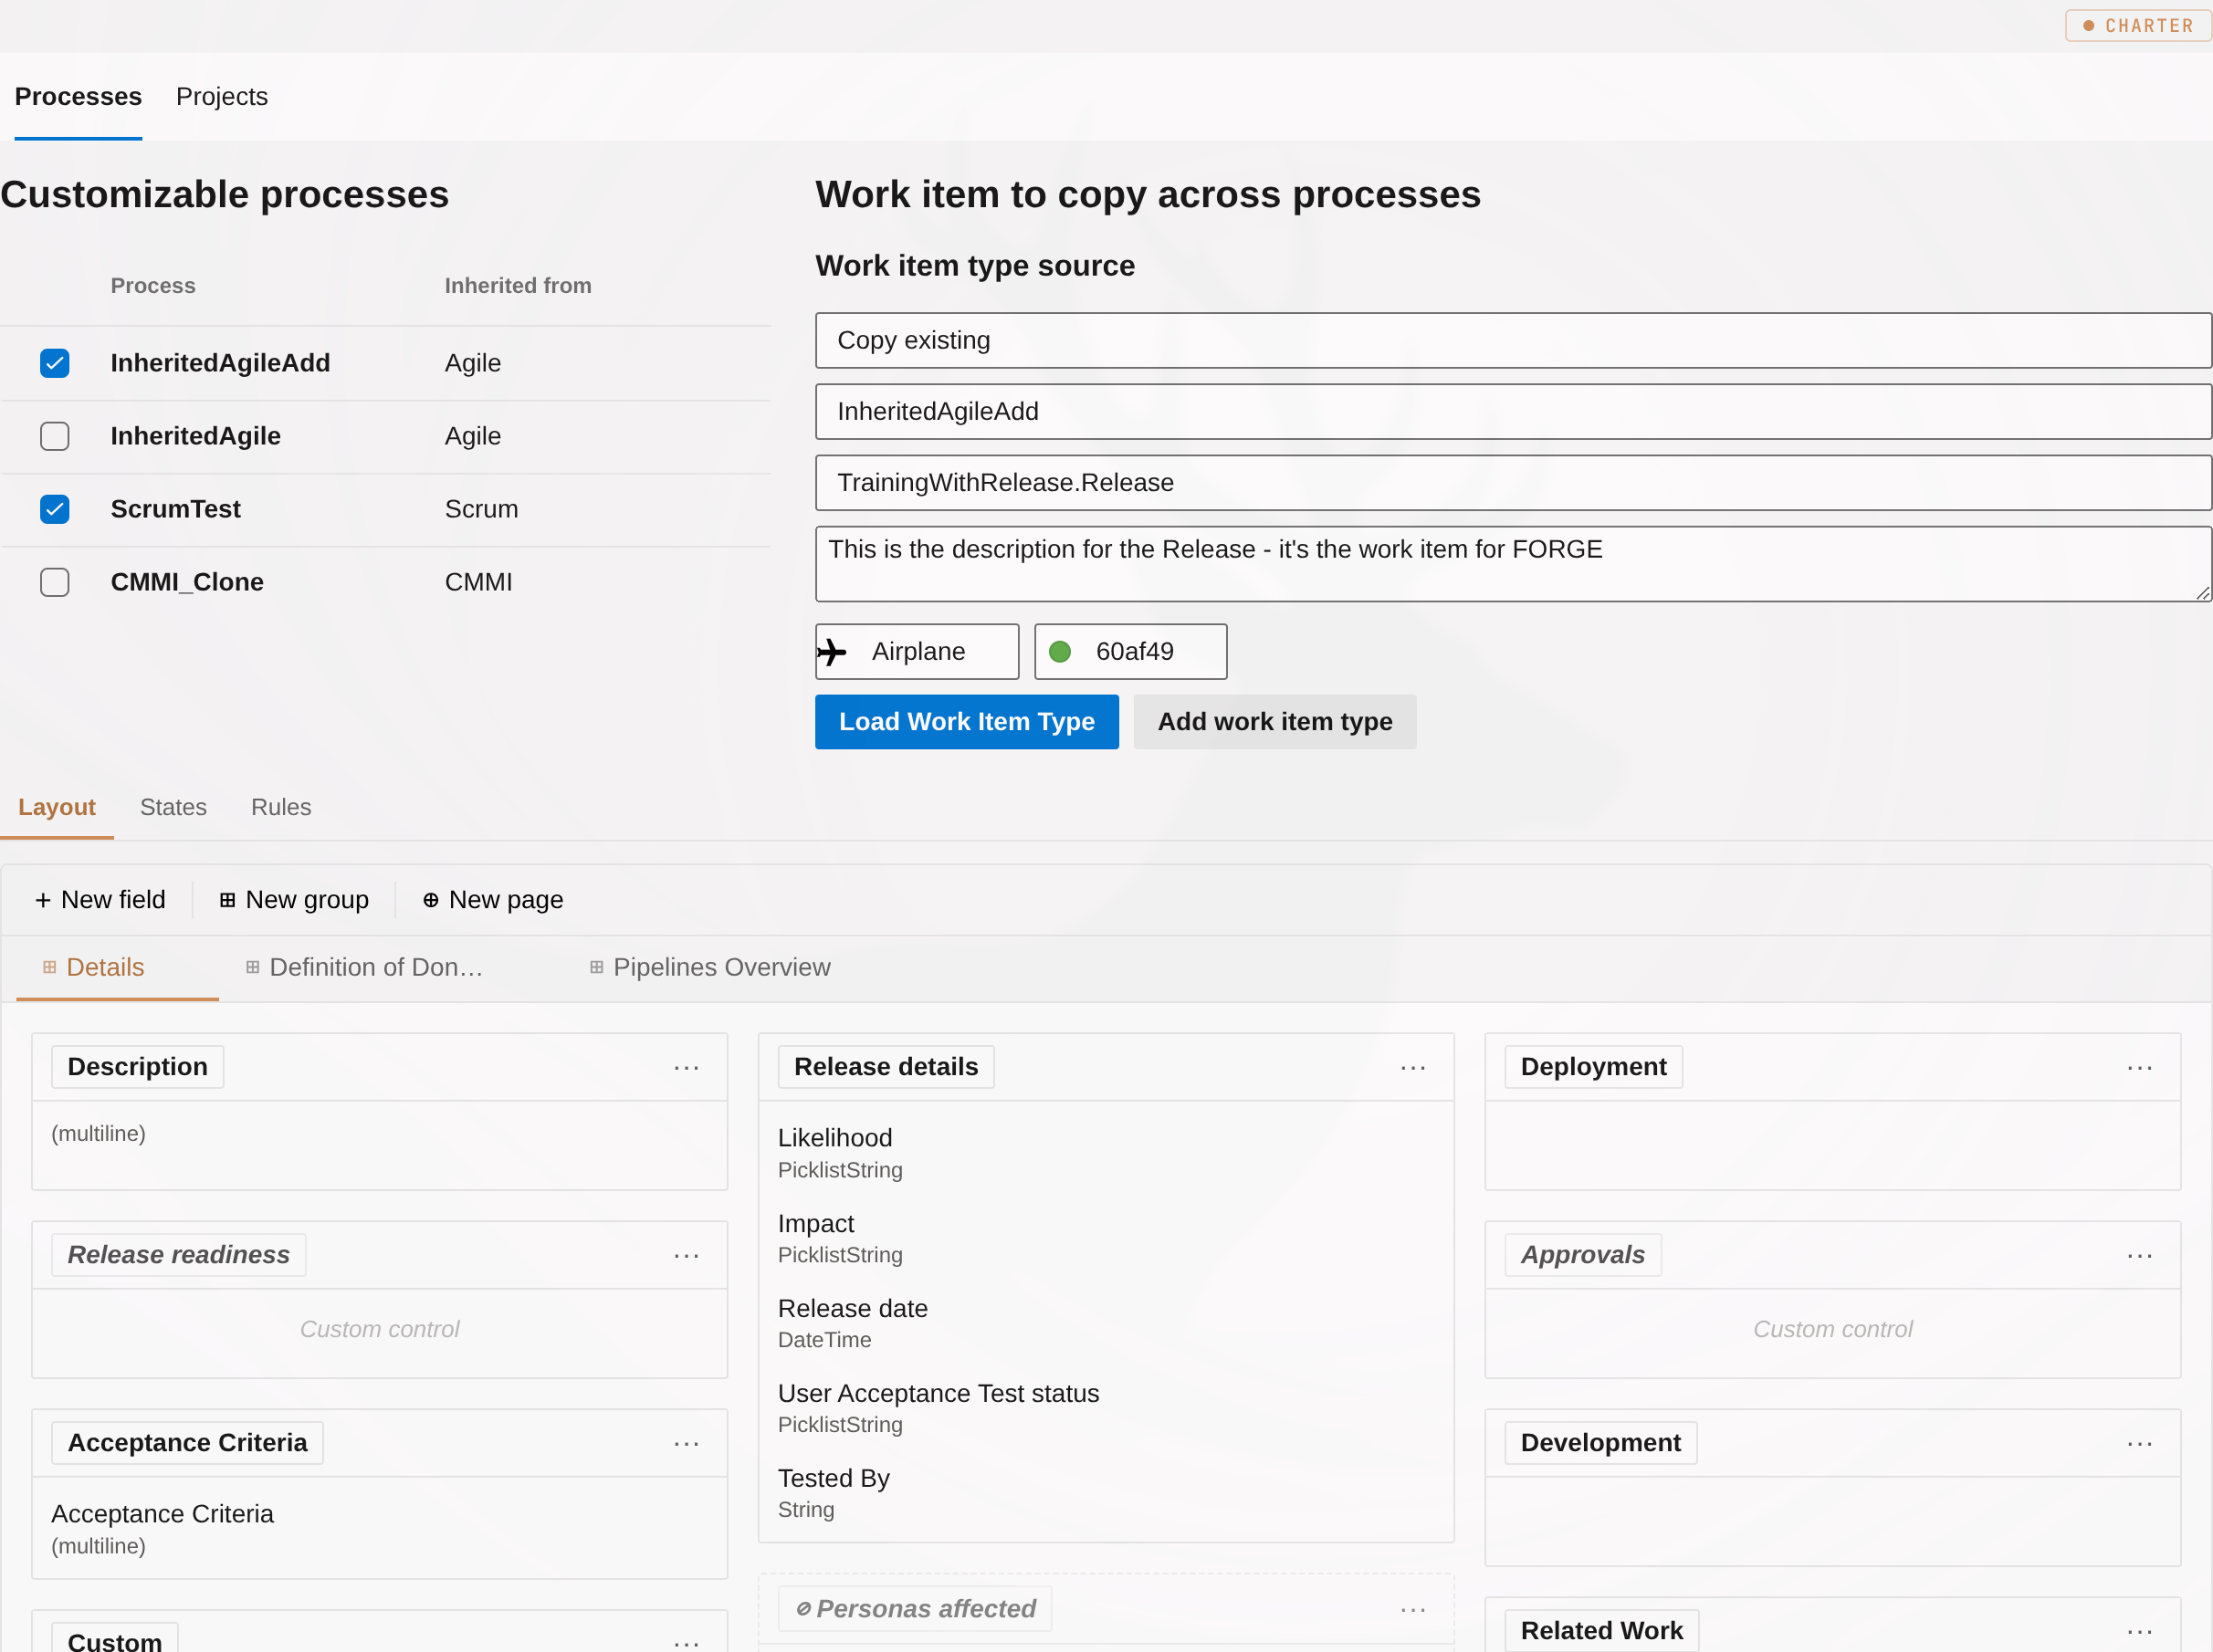2213x1652 pixels.
Task: Switch to the Projects tab
Action: [x=222, y=97]
